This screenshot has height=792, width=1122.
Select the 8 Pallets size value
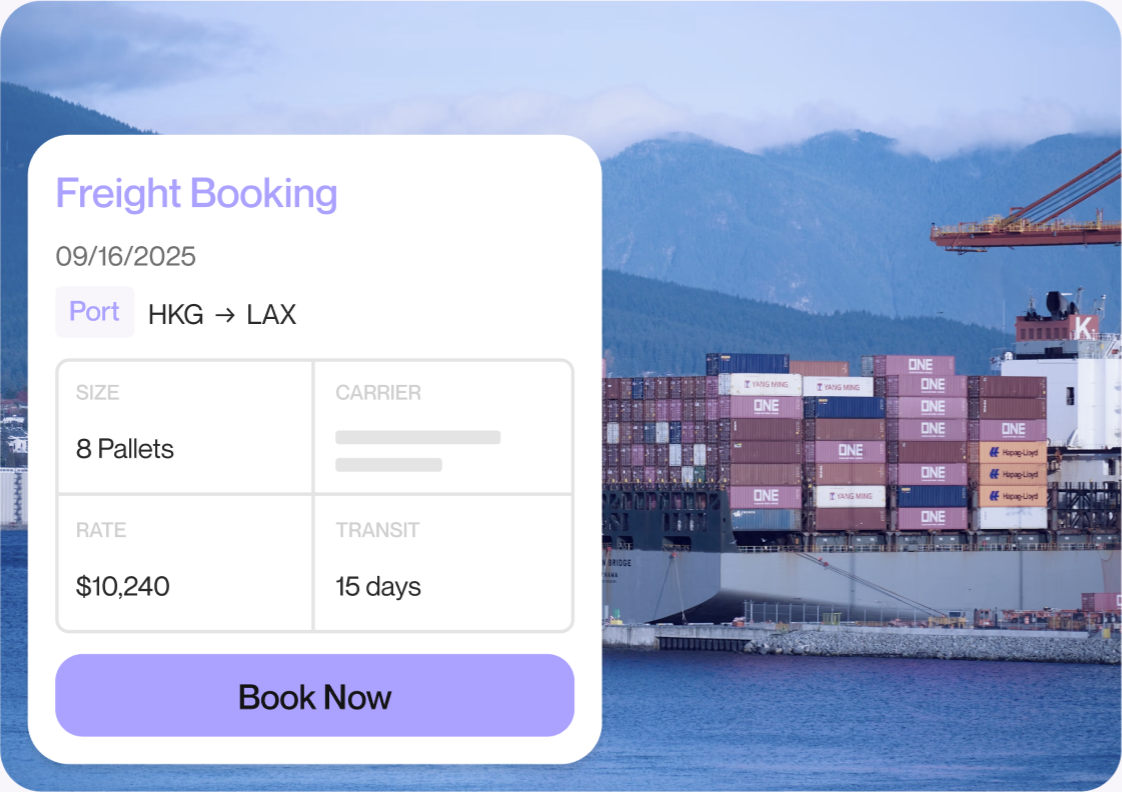tap(125, 449)
